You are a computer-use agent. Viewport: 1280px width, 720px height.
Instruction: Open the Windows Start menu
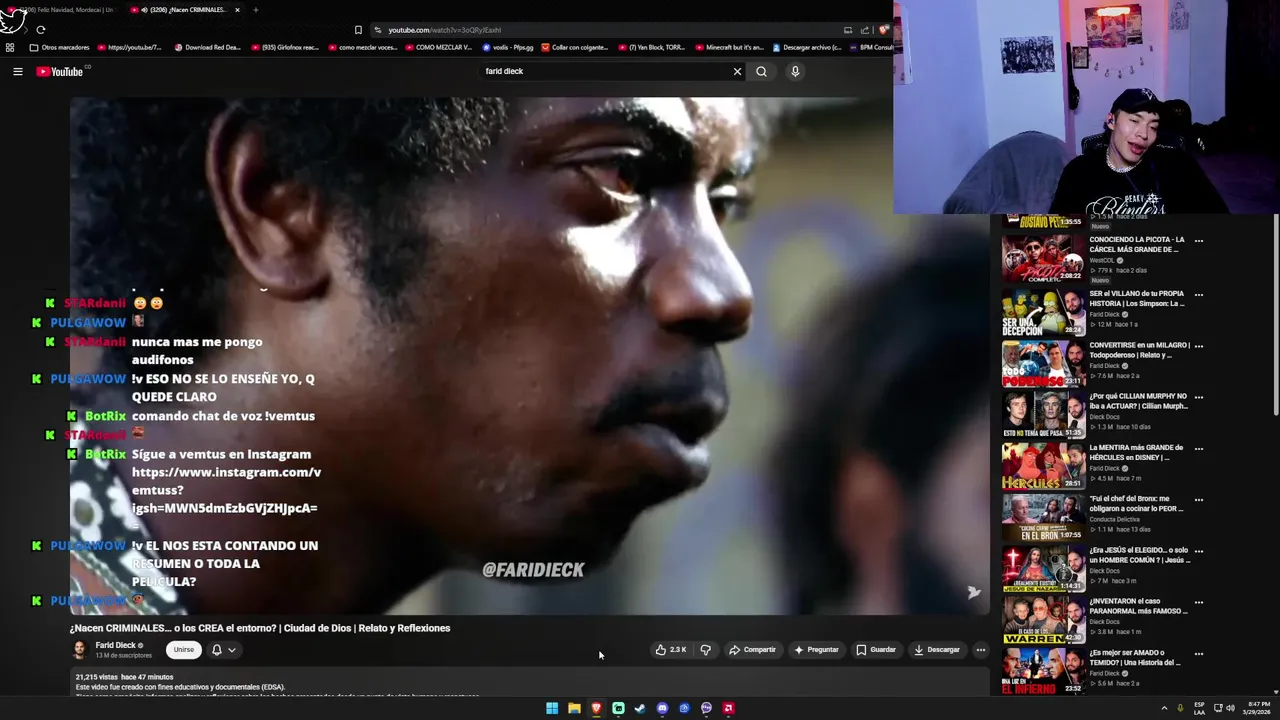pyautogui.click(x=552, y=708)
